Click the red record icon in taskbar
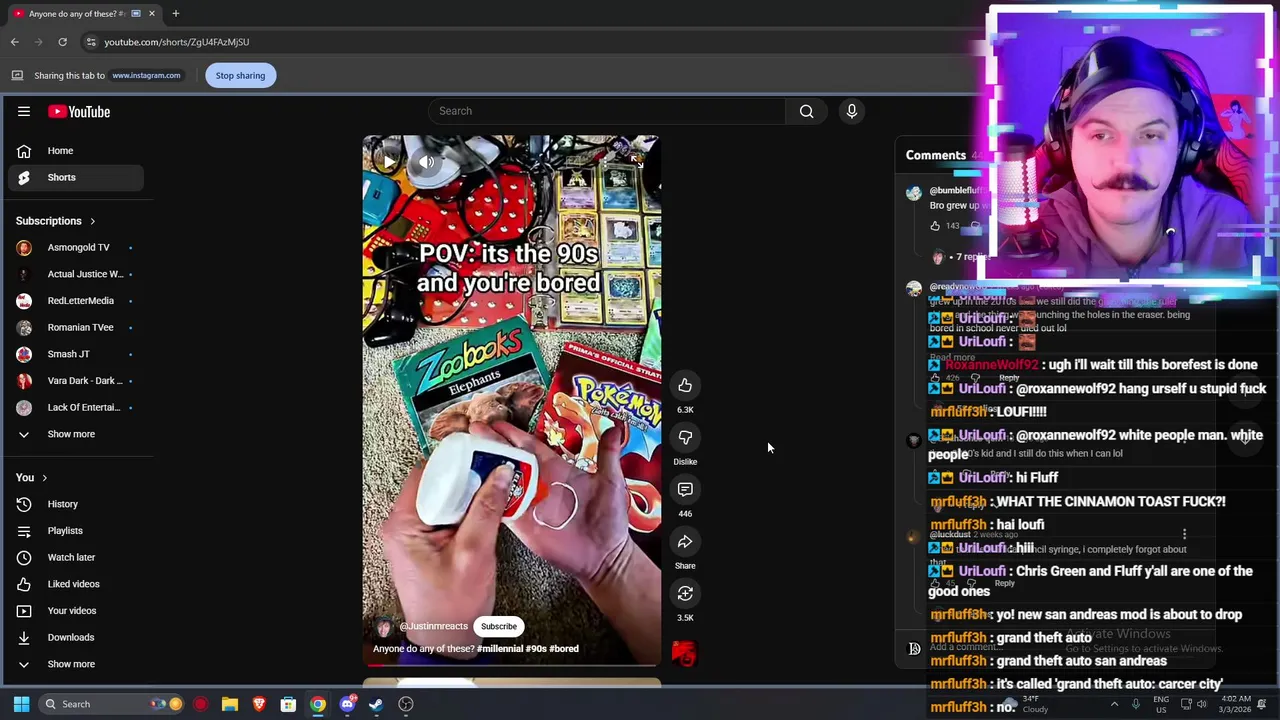This screenshot has height=720, width=1280. click(x=201, y=704)
